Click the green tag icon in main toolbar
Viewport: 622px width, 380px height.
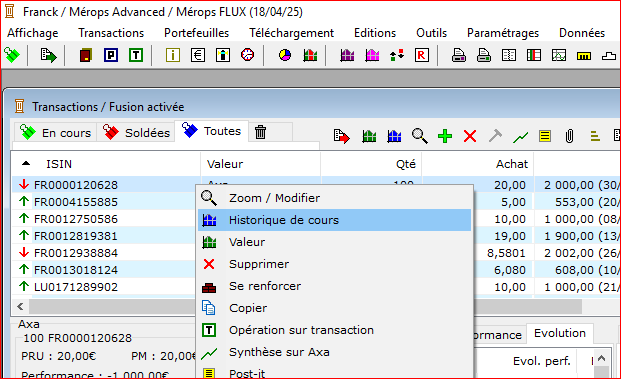point(12,55)
